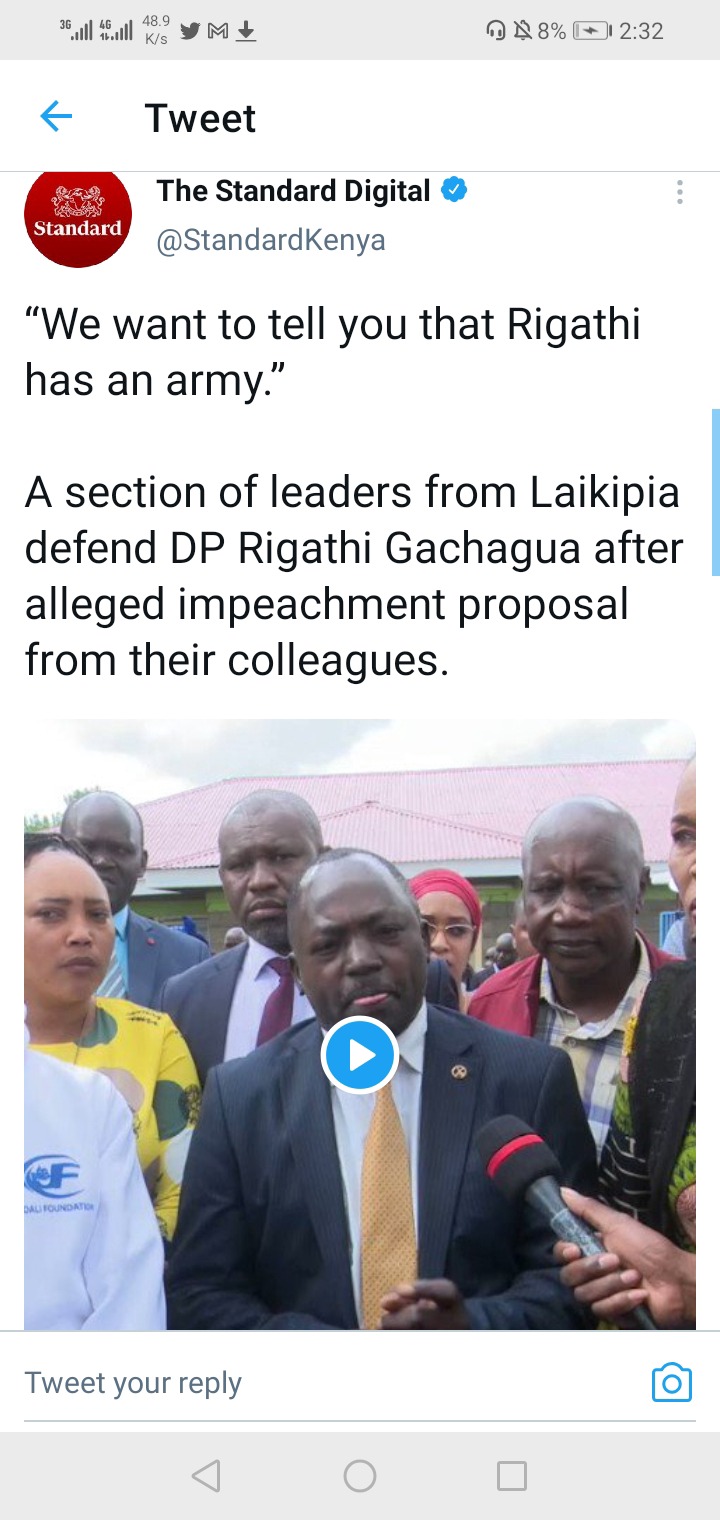720x1520 pixels.
Task: Open the tweet overflow three-dot menu
Action: click(x=680, y=192)
